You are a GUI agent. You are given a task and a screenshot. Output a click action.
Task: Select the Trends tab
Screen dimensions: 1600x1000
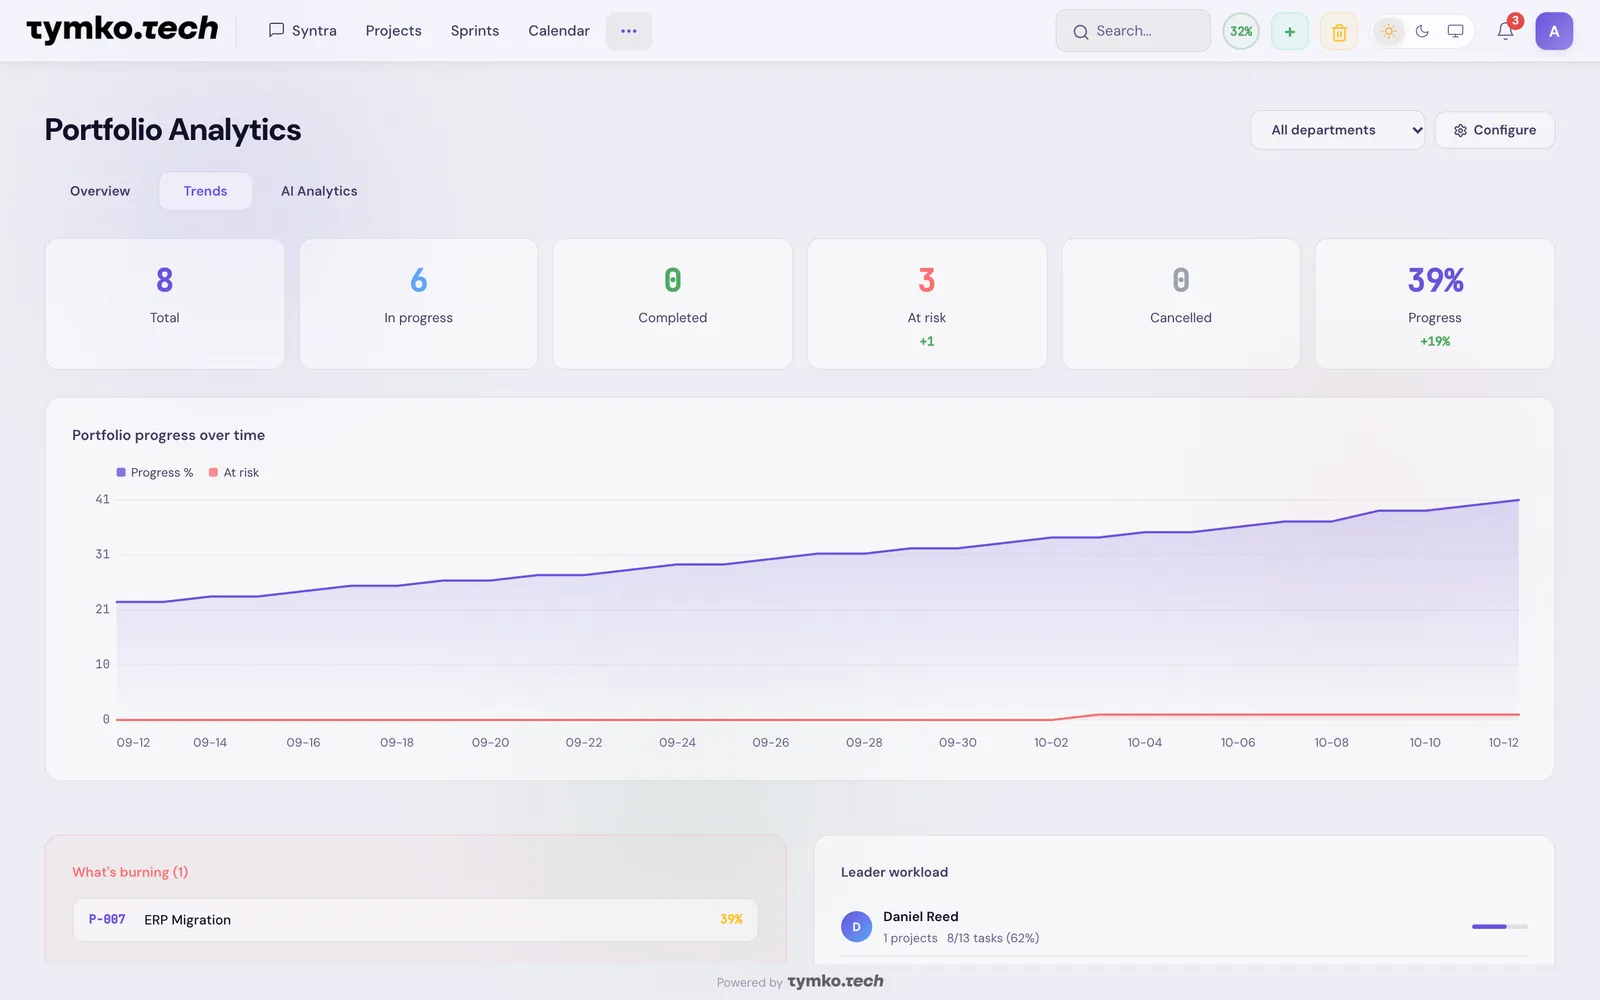coord(205,191)
